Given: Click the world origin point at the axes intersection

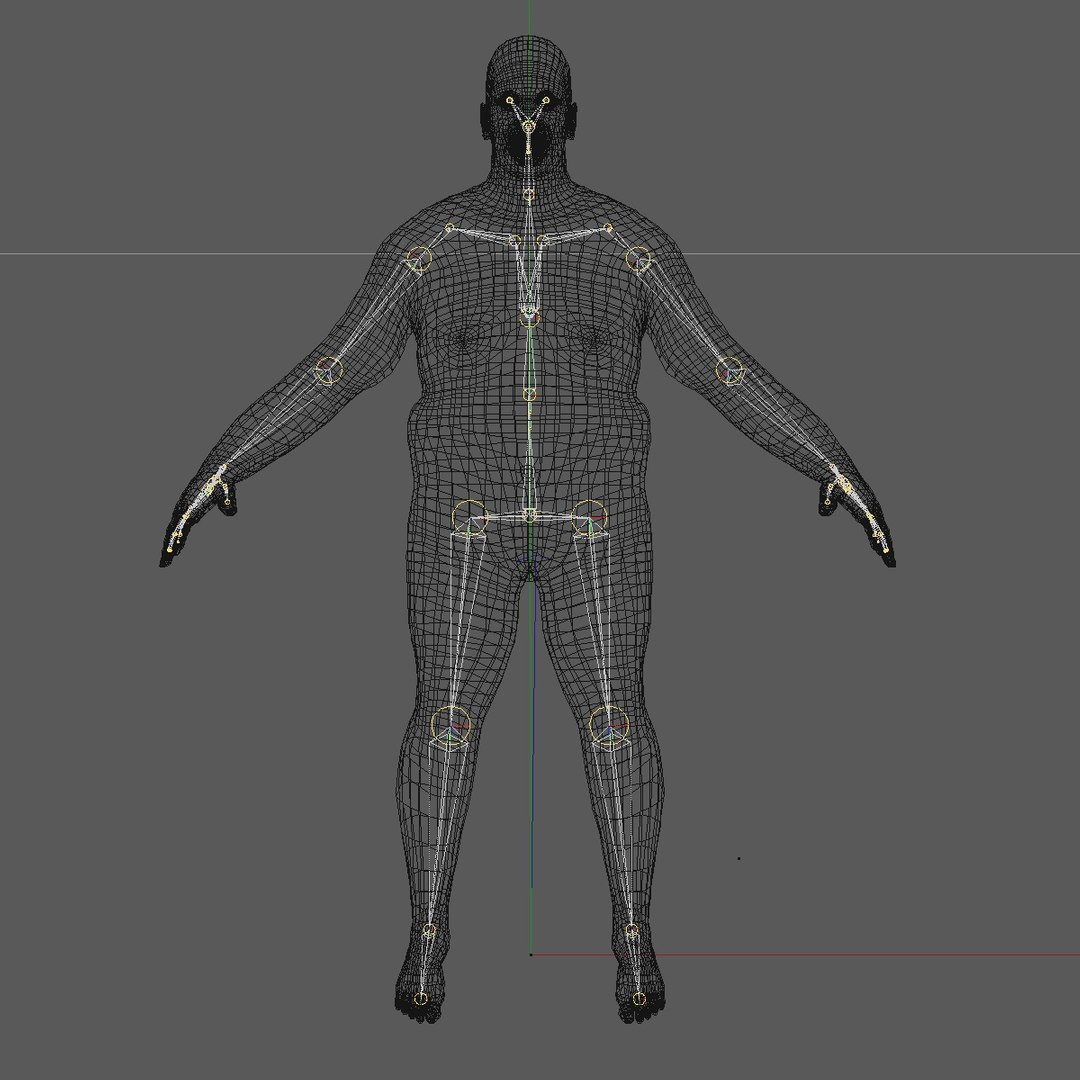Looking at the screenshot, I should tap(530, 955).
